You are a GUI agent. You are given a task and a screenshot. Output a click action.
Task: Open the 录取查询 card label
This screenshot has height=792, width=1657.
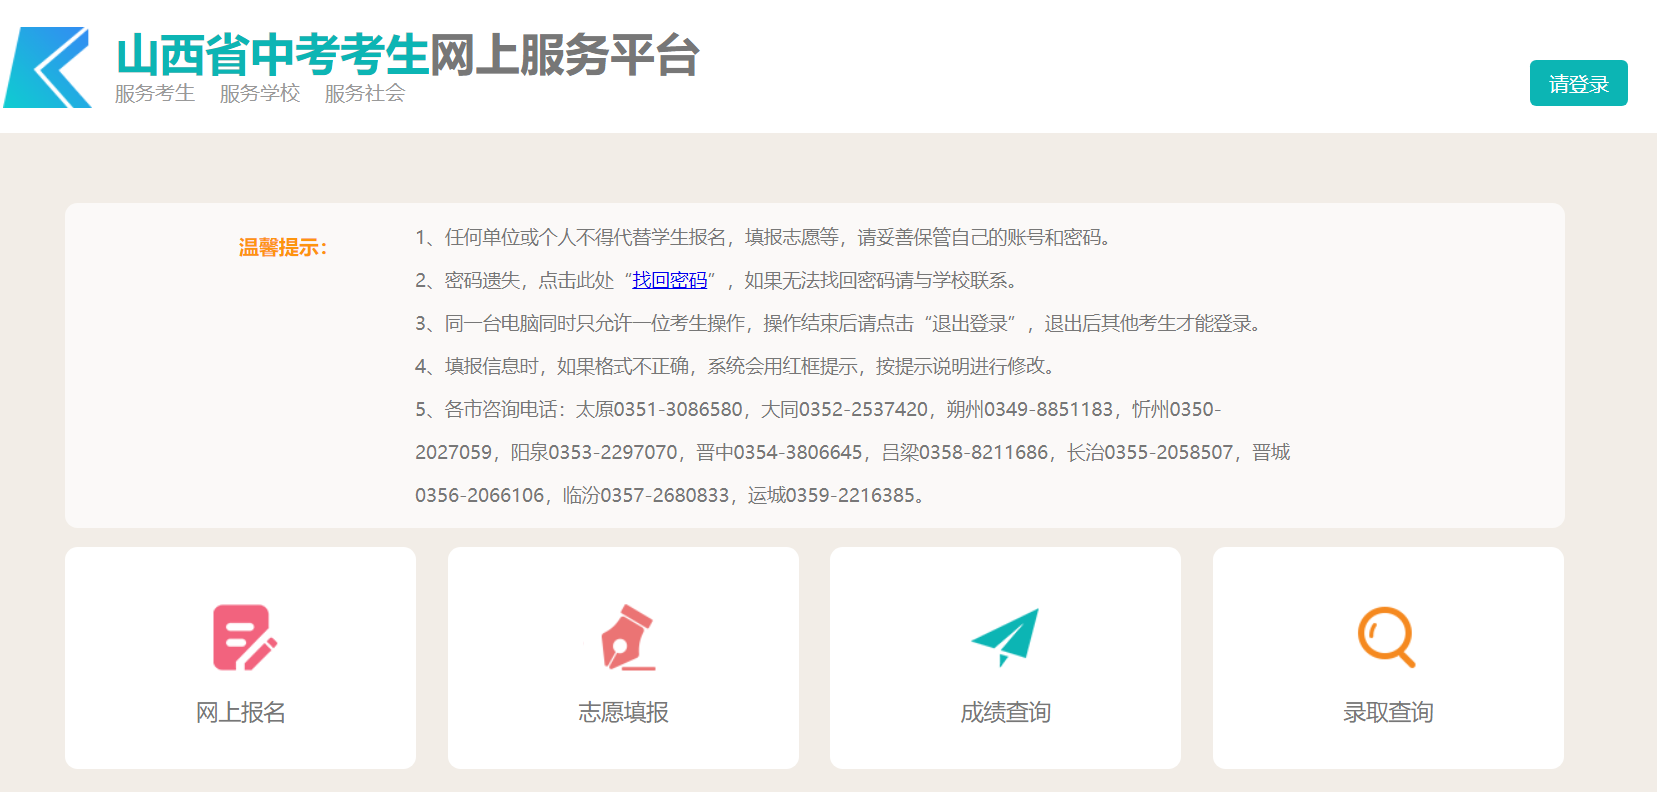1388,712
